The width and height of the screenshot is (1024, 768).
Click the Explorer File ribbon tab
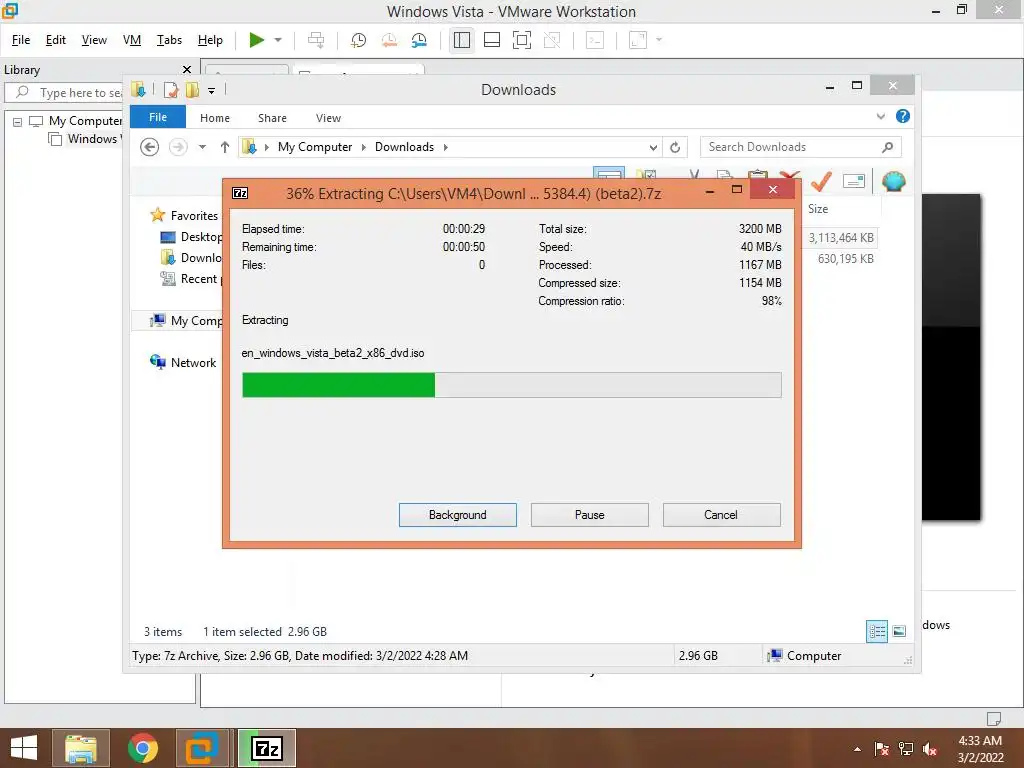pyautogui.click(x=158, y=117)
